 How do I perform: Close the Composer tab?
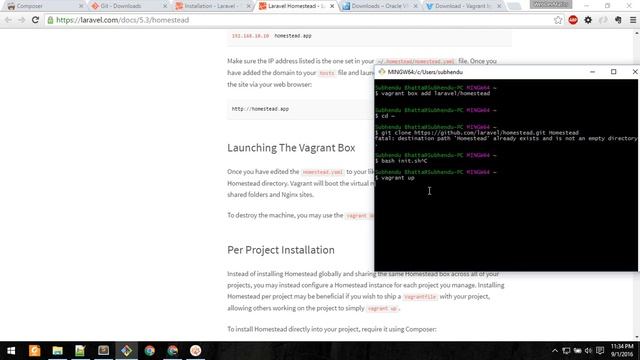tap(81, 6)
